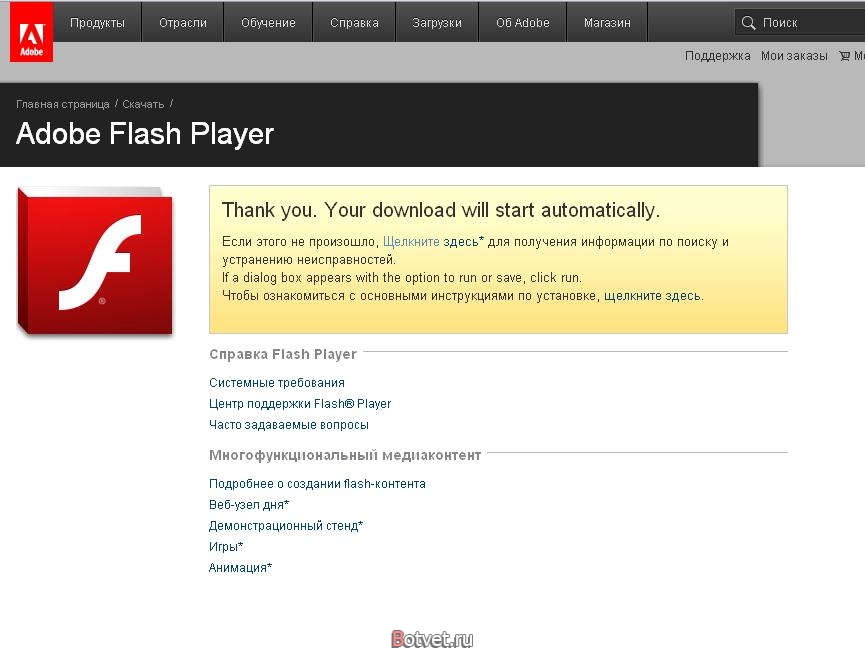Follow the Главная страница breadcrumb link

(63, 104)
